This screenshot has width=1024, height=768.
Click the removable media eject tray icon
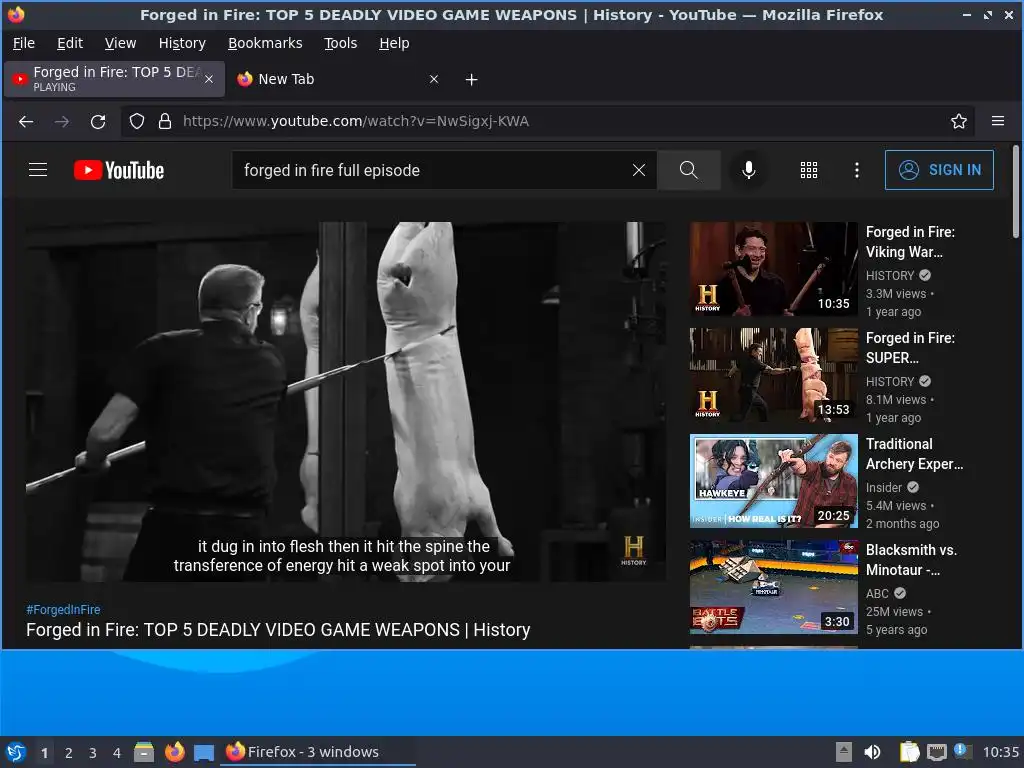[x=844, y=752]
